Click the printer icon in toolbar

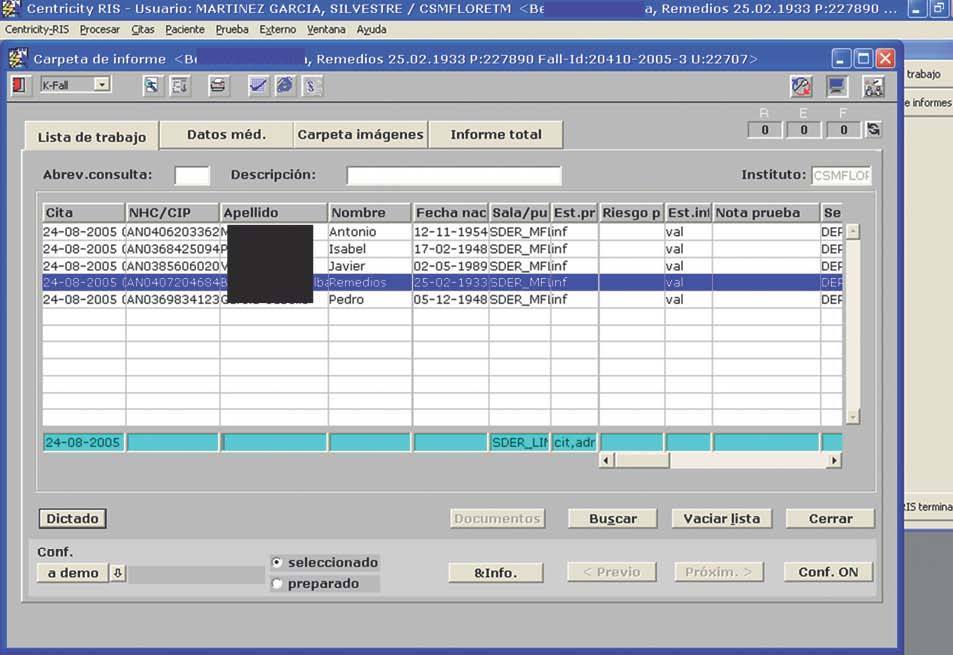tap(218, 86)
